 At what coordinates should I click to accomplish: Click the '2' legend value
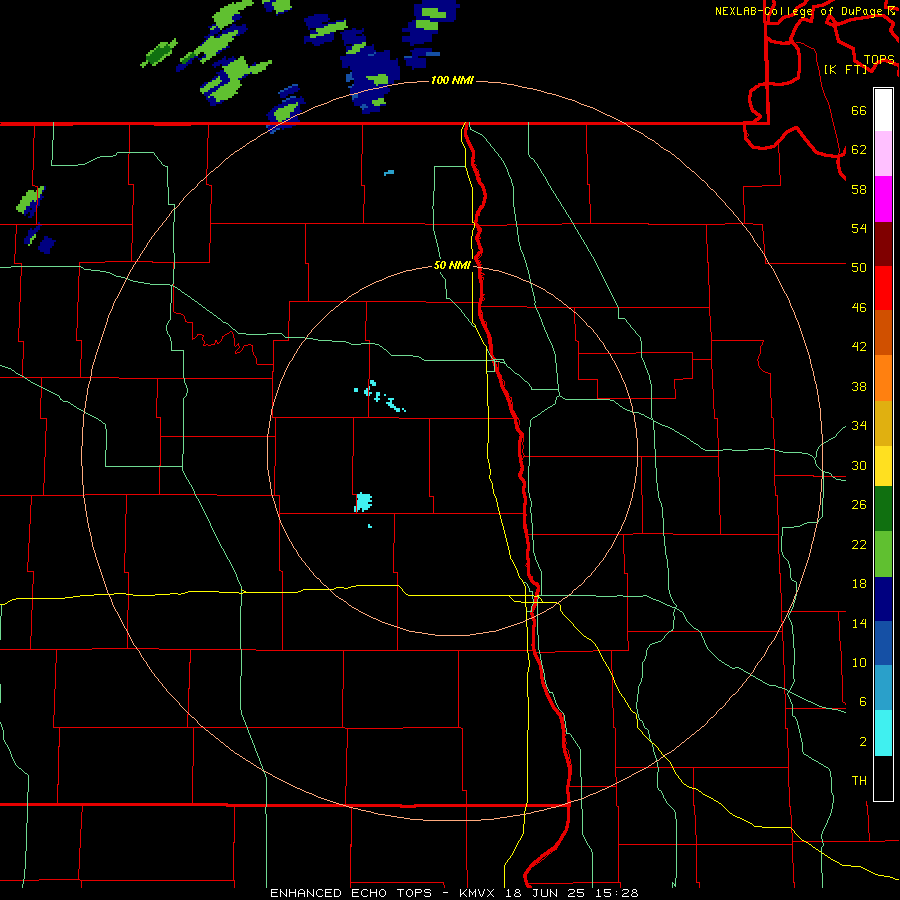[x=863, y=742]
